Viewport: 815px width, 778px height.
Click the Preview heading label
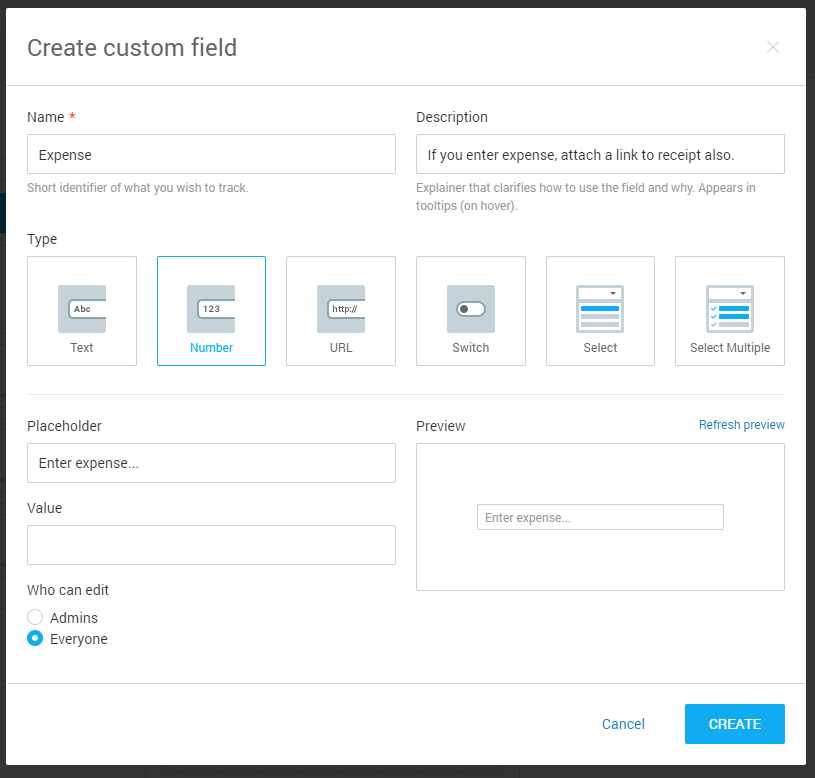[441, 426]
